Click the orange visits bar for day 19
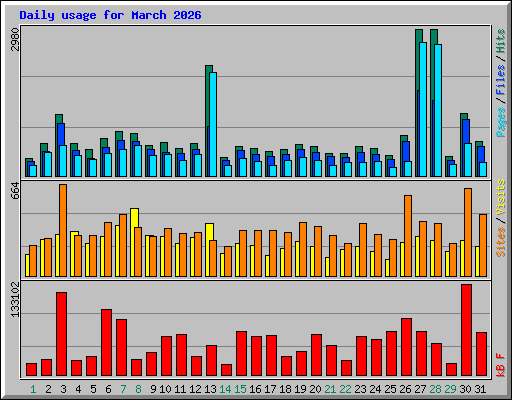Viewport: 512px width, 400px height. (303, 249)
